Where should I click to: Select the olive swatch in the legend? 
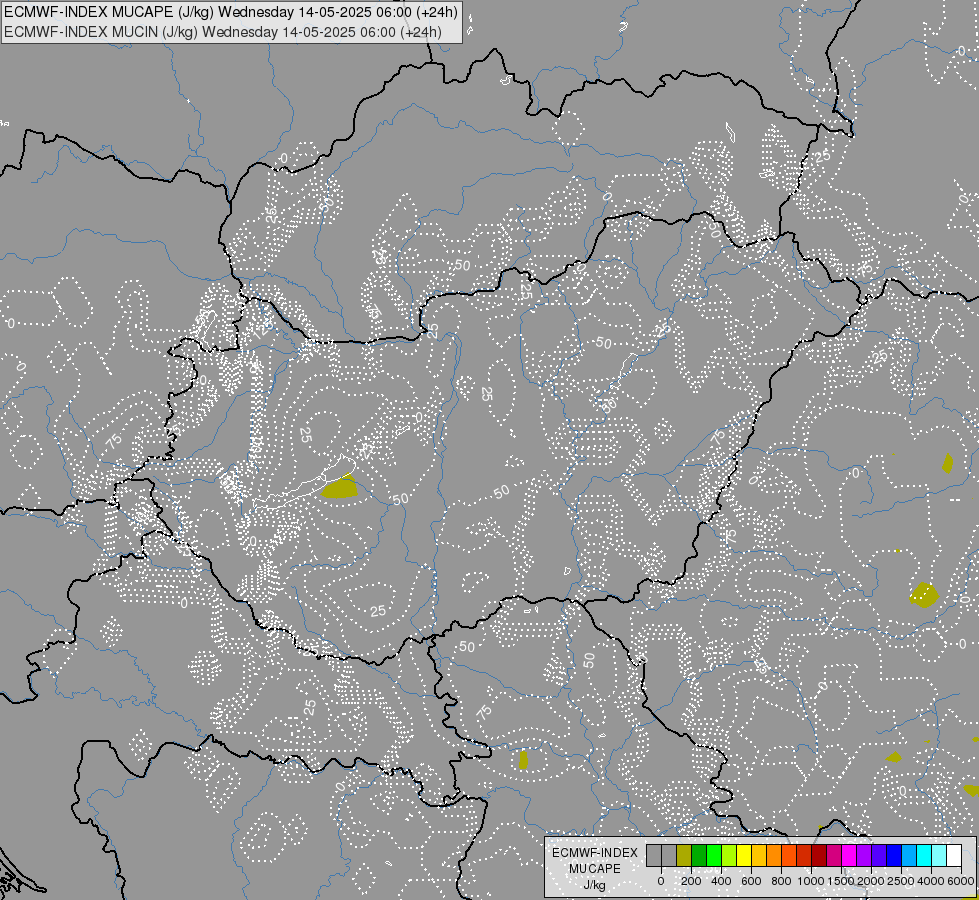[x=684, y=856]
